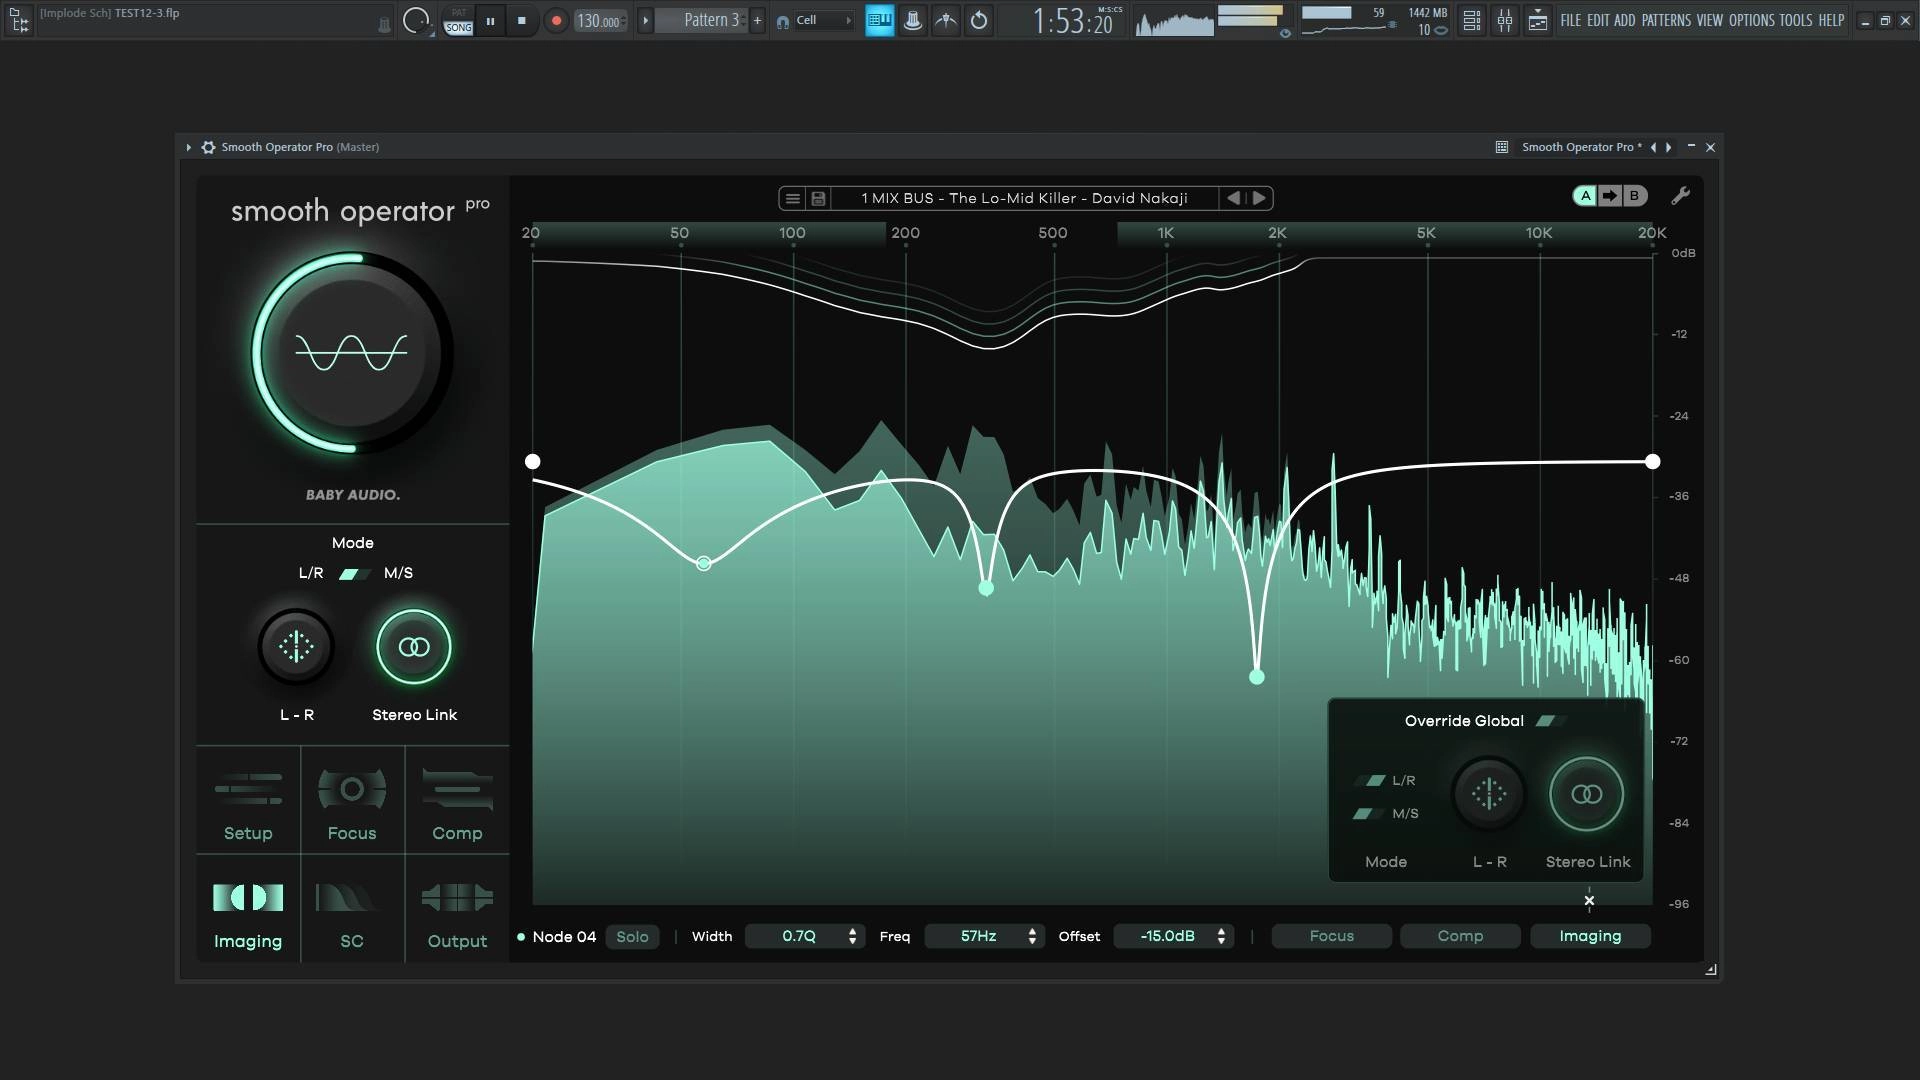
Task: Open the ADD menu
Action: [1625, 20]
